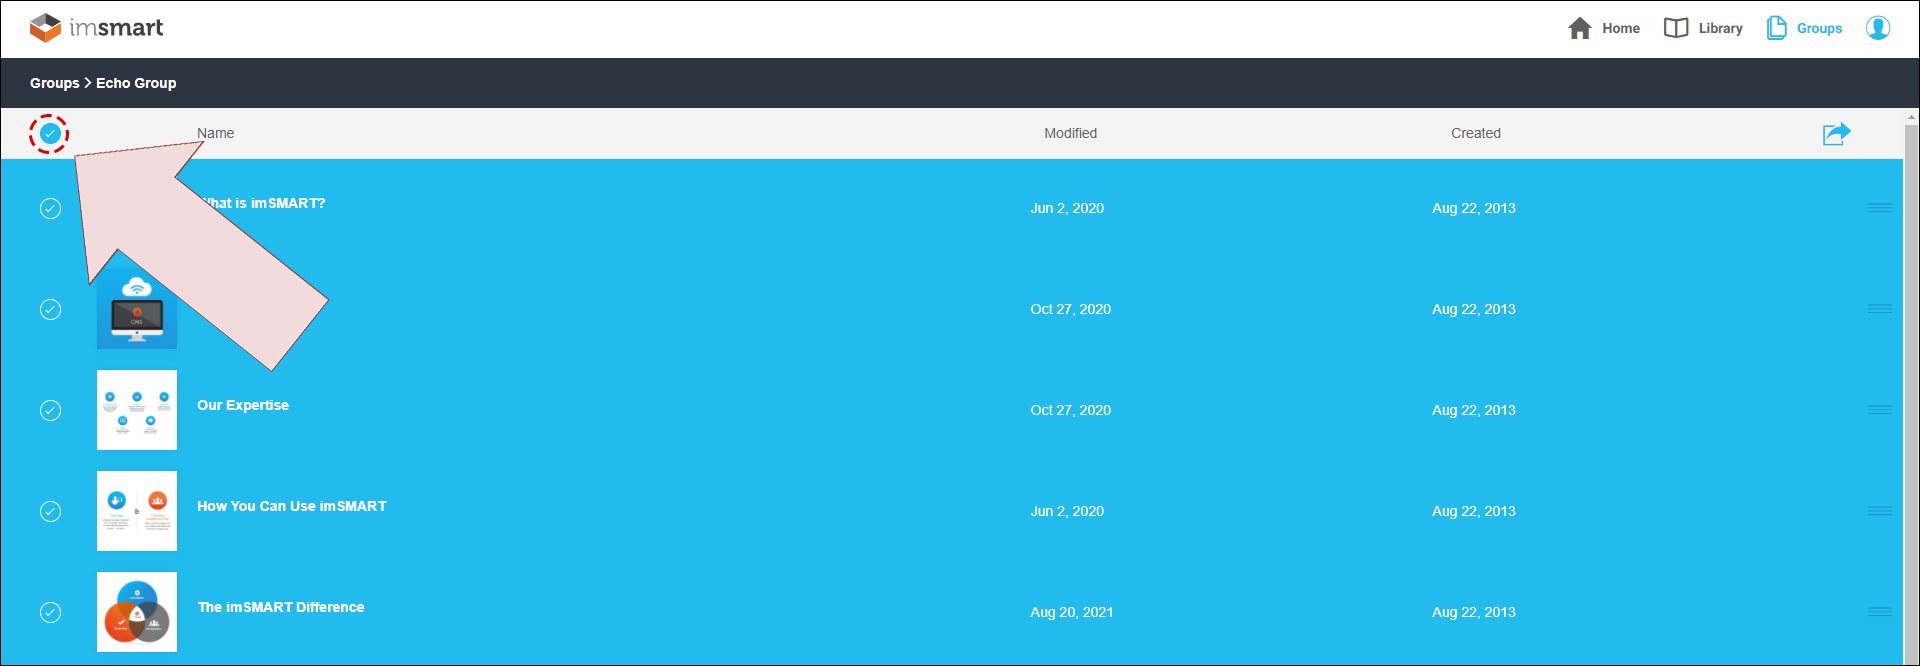The image size is (1920, 666).
Task: Click the reorder handle for 'The imSMART Difference'
Action: click(x=1879, y=612)
